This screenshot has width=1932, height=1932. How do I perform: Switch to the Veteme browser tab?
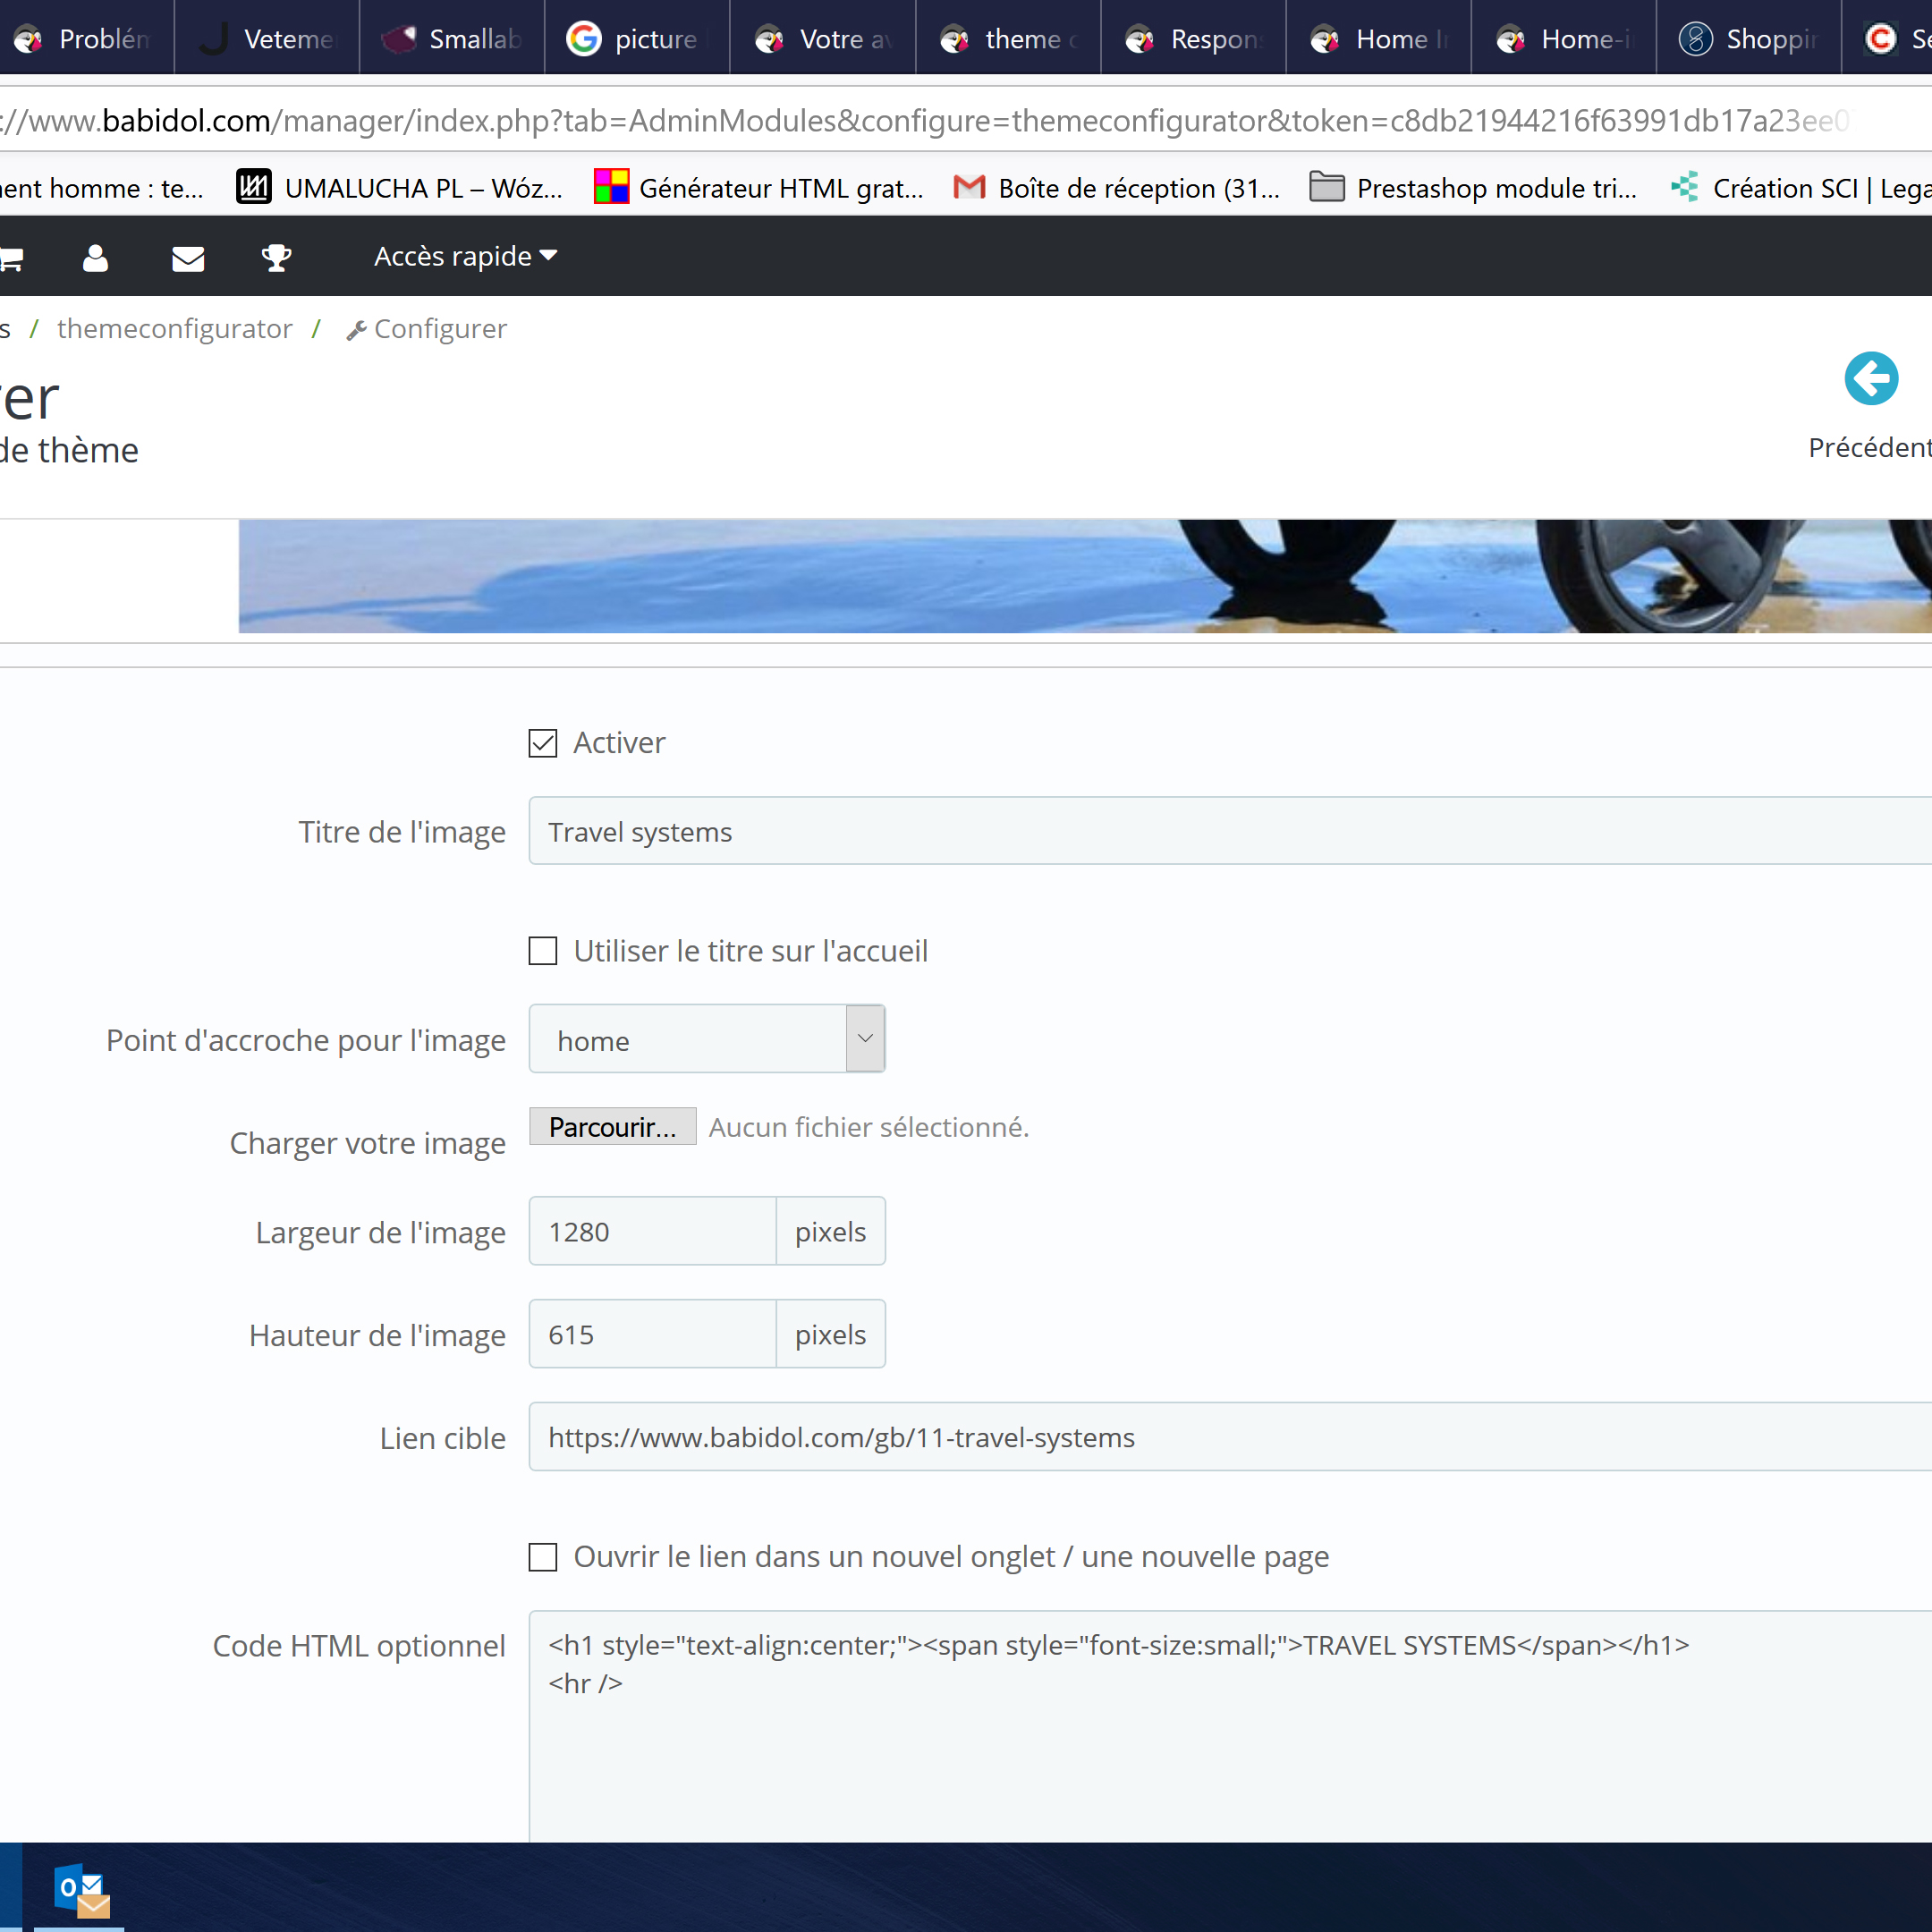point(268,38)
